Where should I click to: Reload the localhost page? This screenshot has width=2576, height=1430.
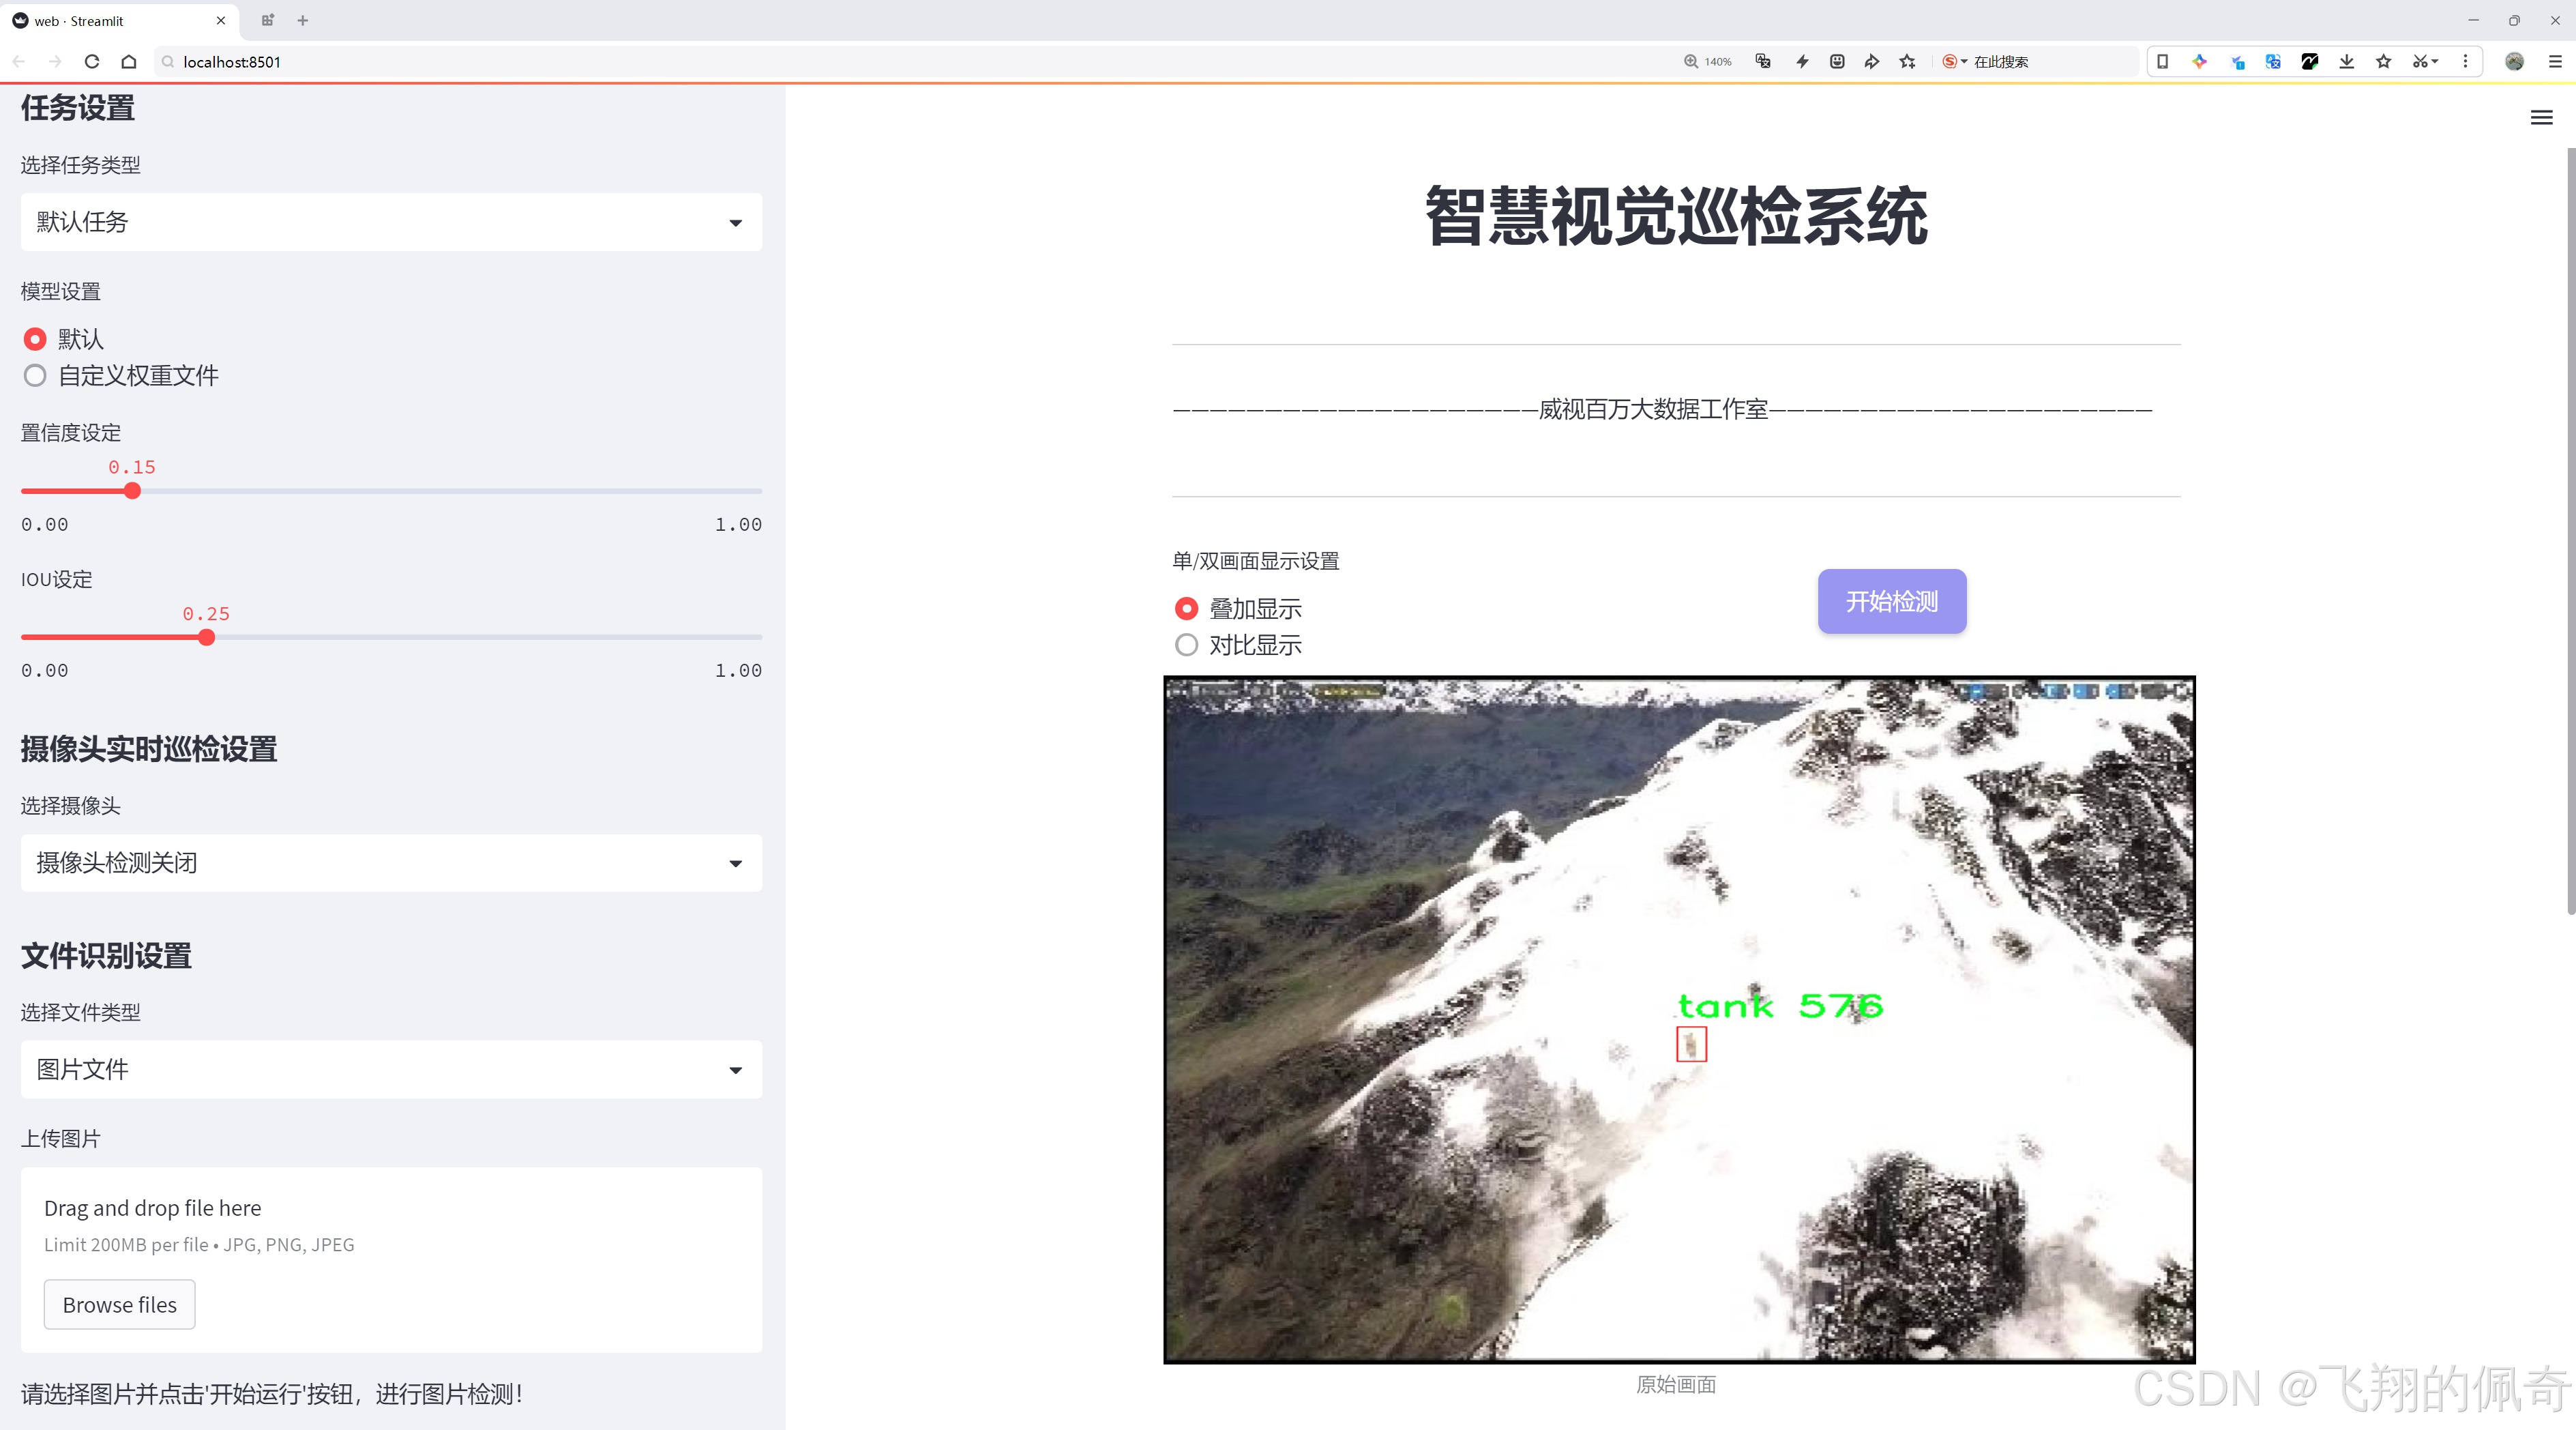pyautogui.click(x=92, y=62)
